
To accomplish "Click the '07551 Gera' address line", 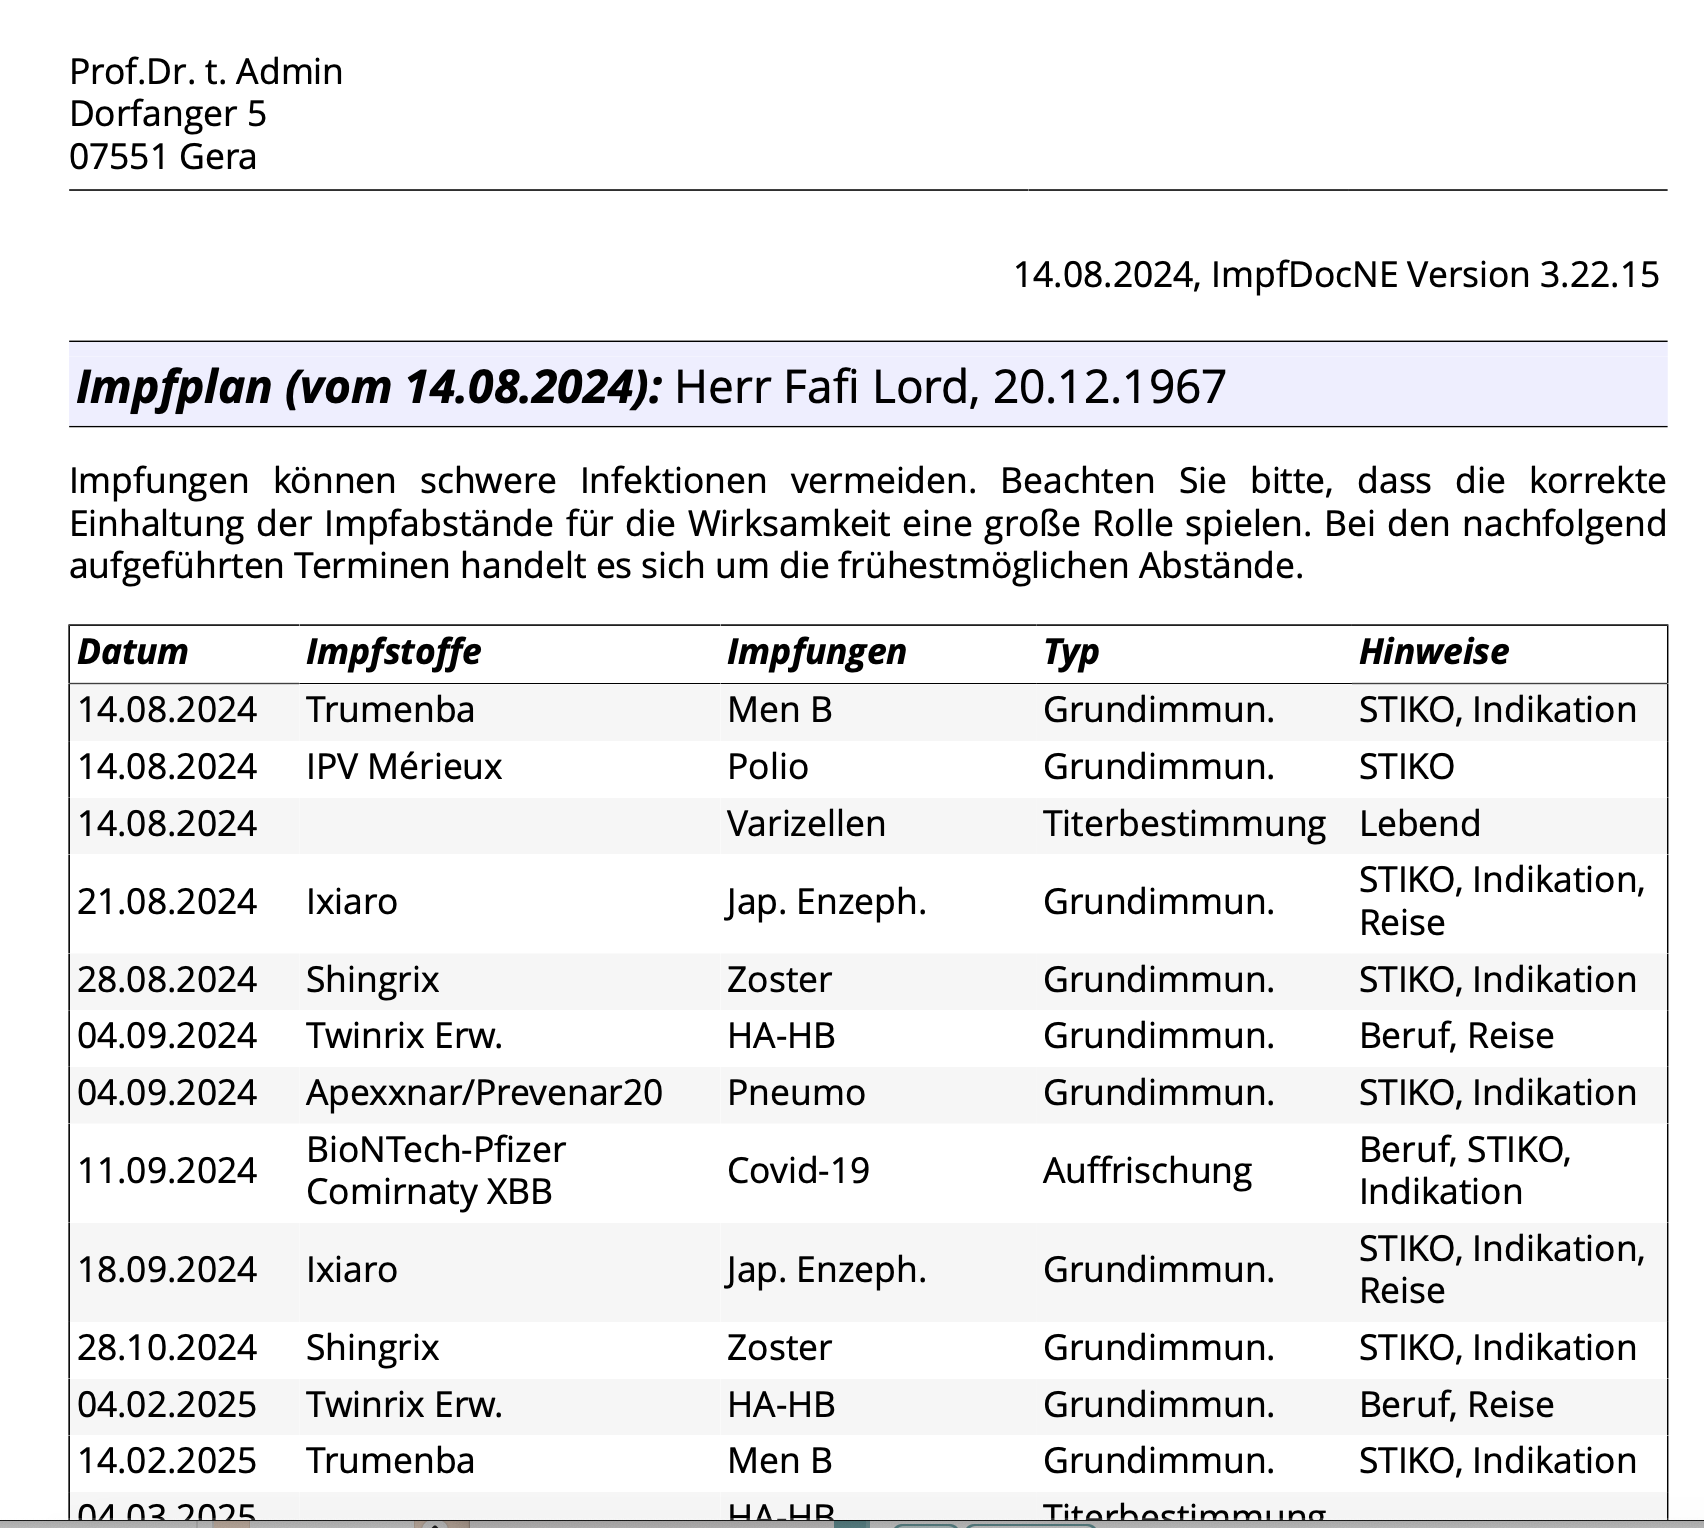I will pos(163,157).
